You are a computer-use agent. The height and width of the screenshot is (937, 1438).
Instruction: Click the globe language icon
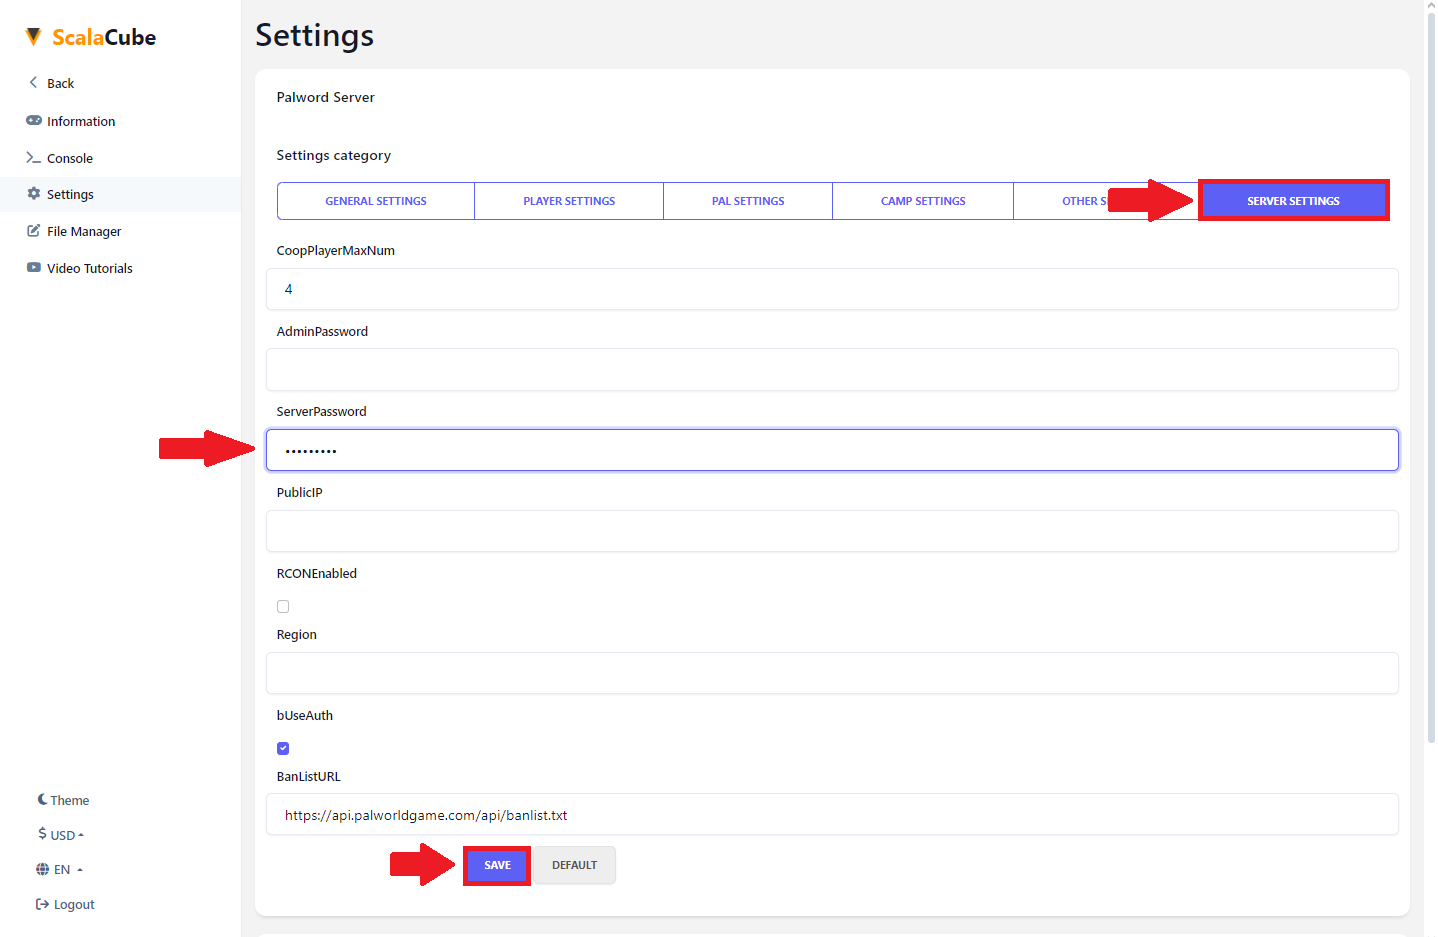click(x=42, y=869)
